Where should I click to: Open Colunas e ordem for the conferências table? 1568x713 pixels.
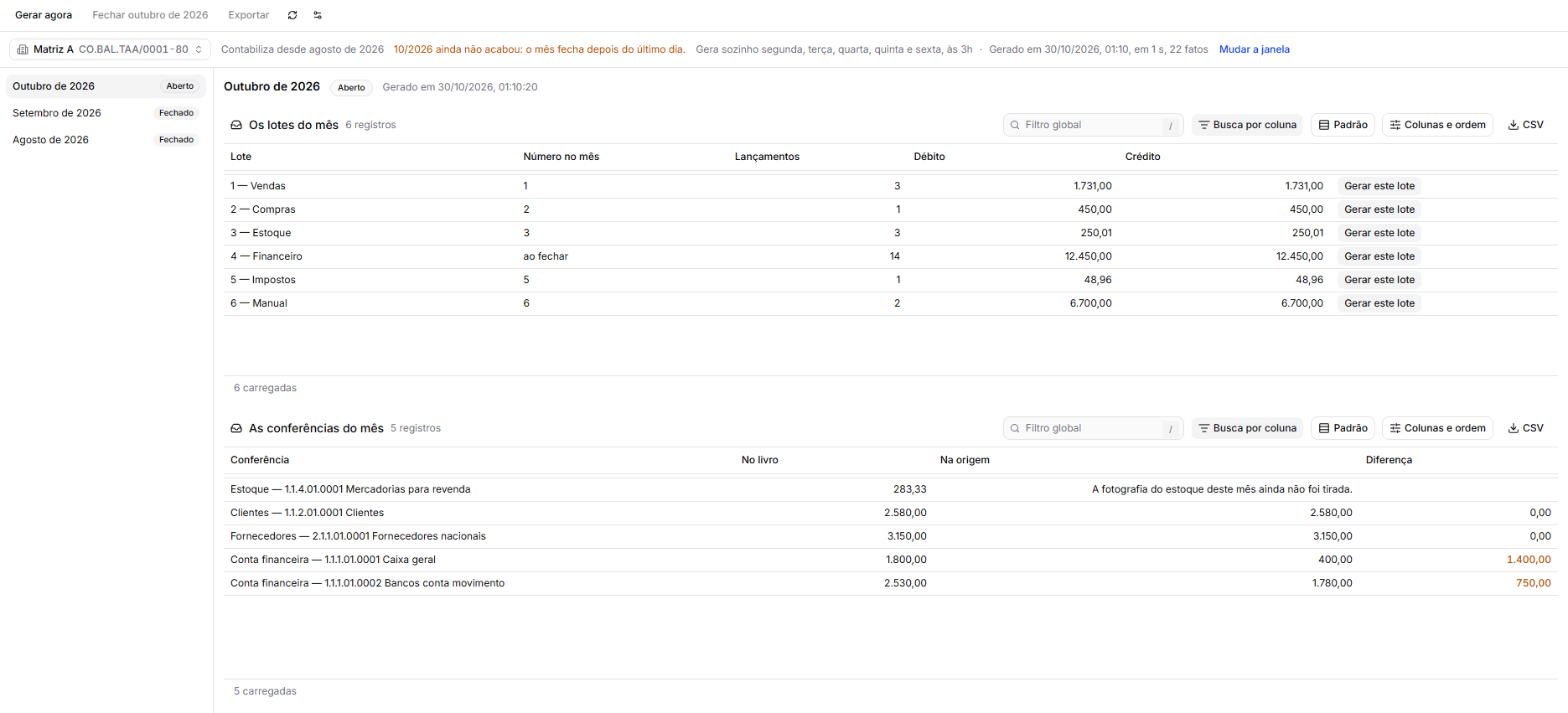click(x=1437, y=428)
